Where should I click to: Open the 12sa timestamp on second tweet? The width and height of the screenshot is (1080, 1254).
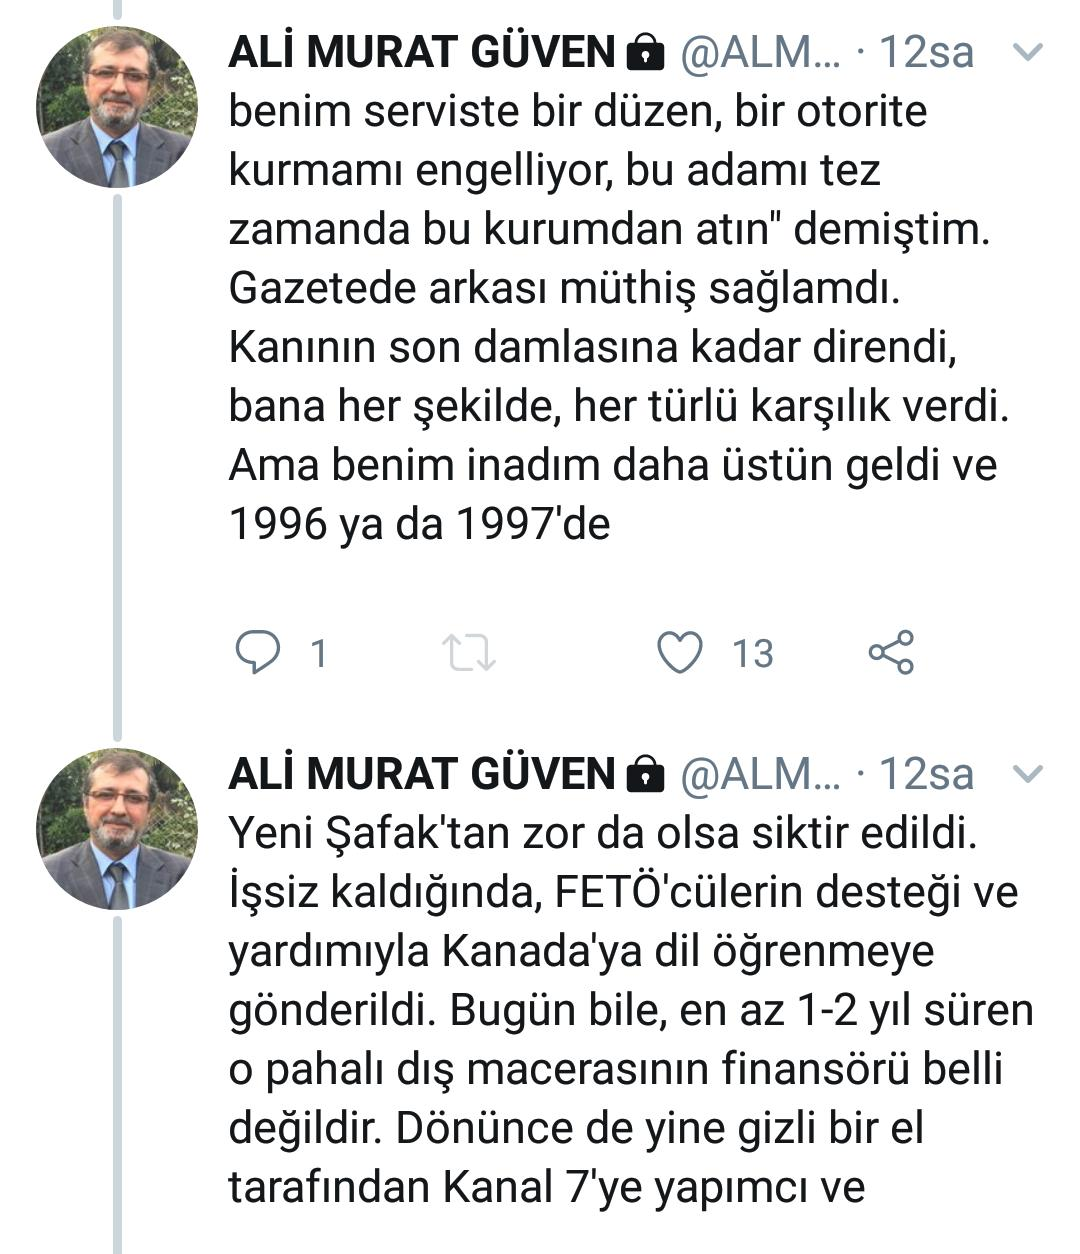(925, 773)
